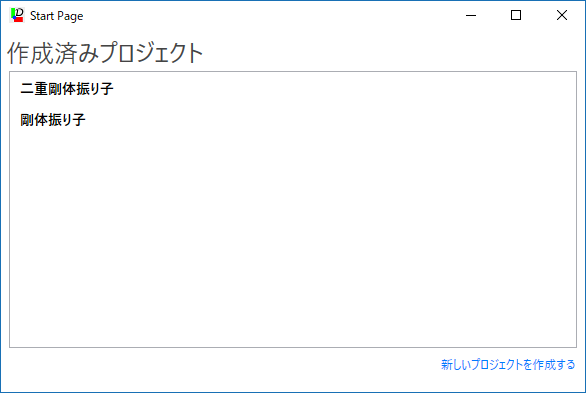This screenshot has height=393, width=586.
Task: Click the Start Page title text
Action: point(56,16)
